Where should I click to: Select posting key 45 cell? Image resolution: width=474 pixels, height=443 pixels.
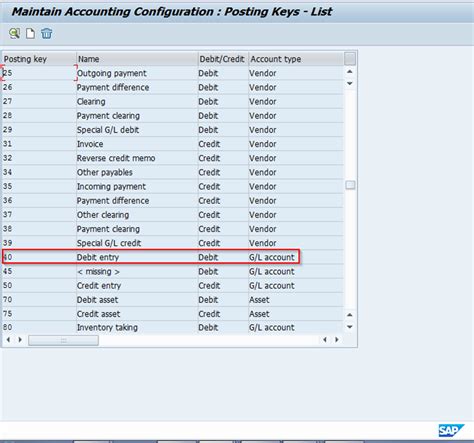click(x=39, y=271)
